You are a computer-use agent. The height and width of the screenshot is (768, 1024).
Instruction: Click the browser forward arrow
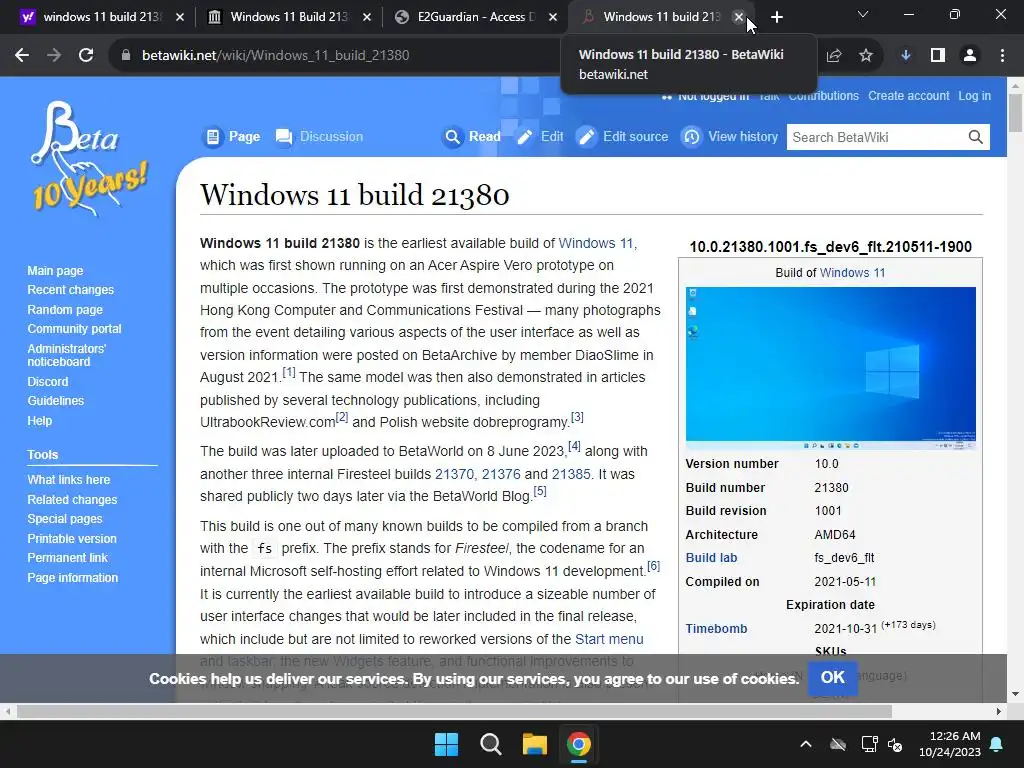(x=54, y=56)
